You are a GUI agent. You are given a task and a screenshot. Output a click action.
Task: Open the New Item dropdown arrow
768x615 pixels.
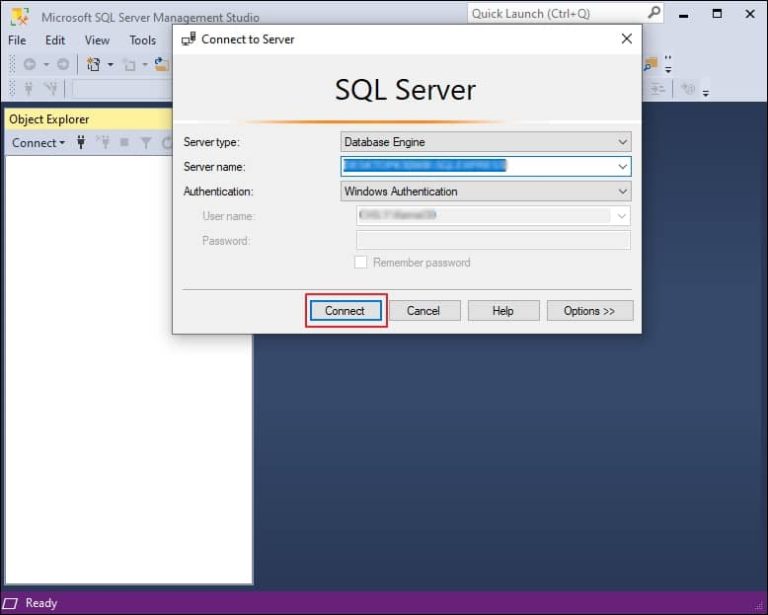point(111,64)
